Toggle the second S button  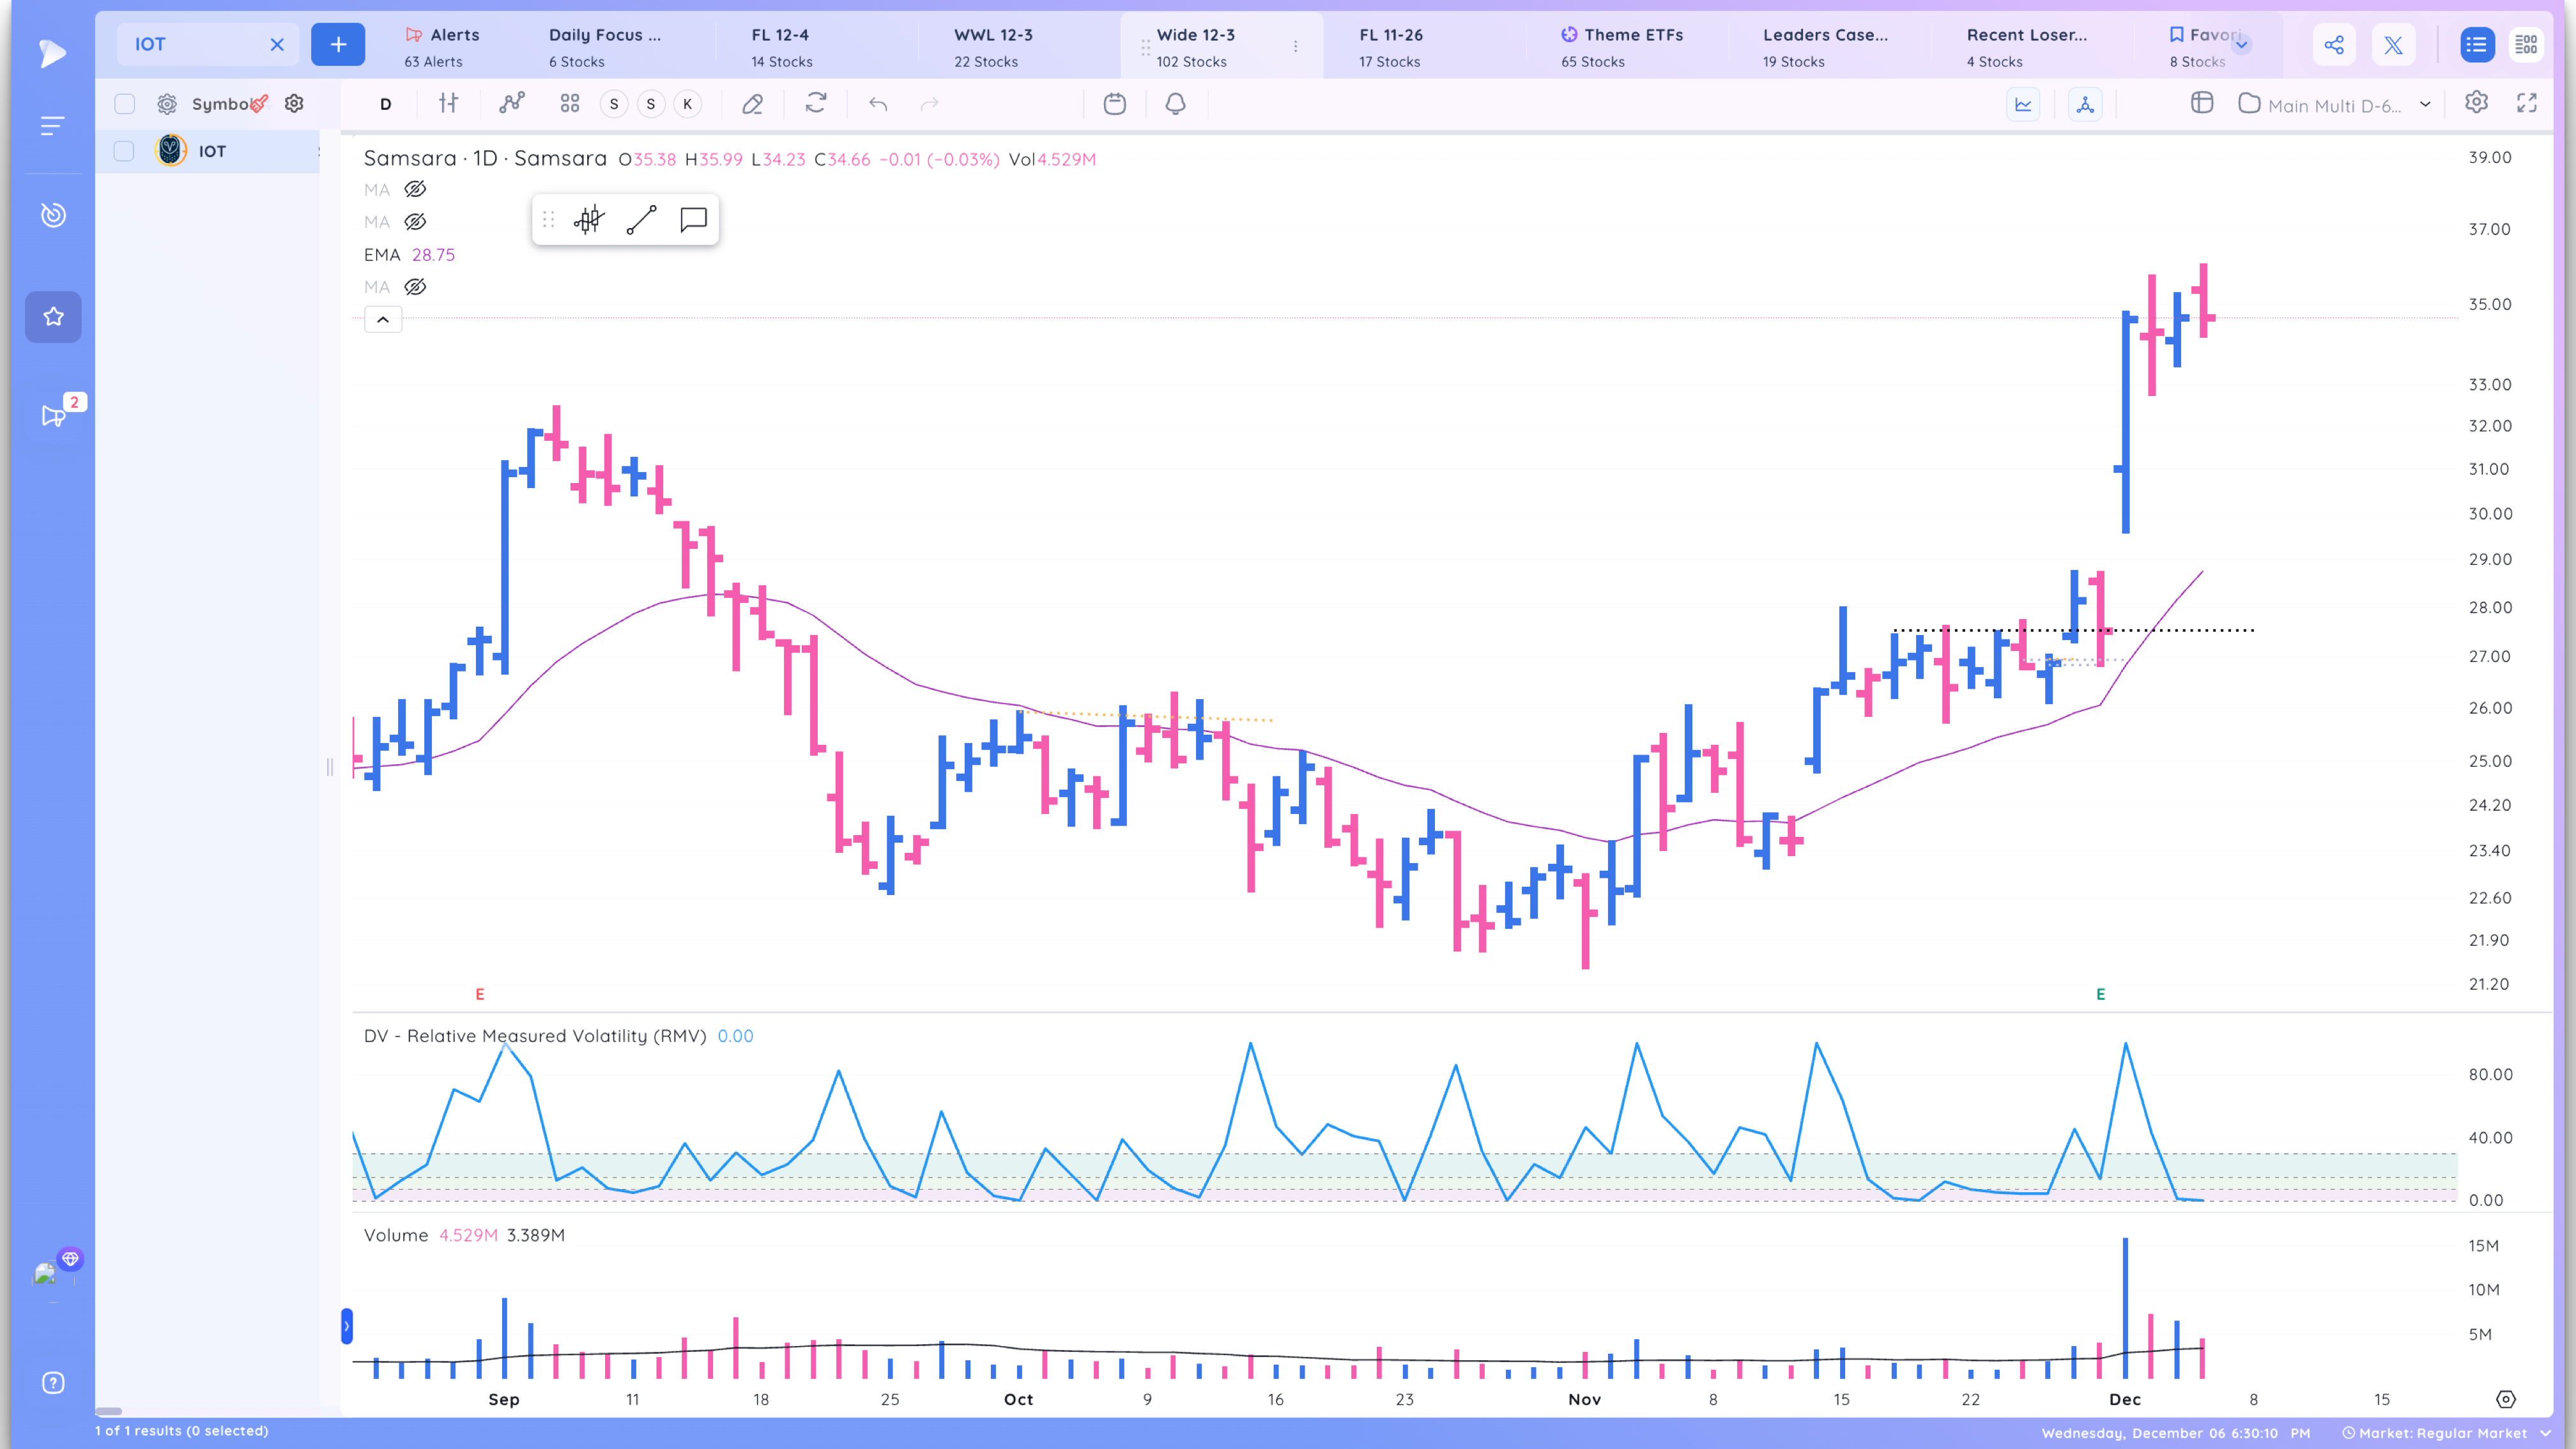(651, 104)
